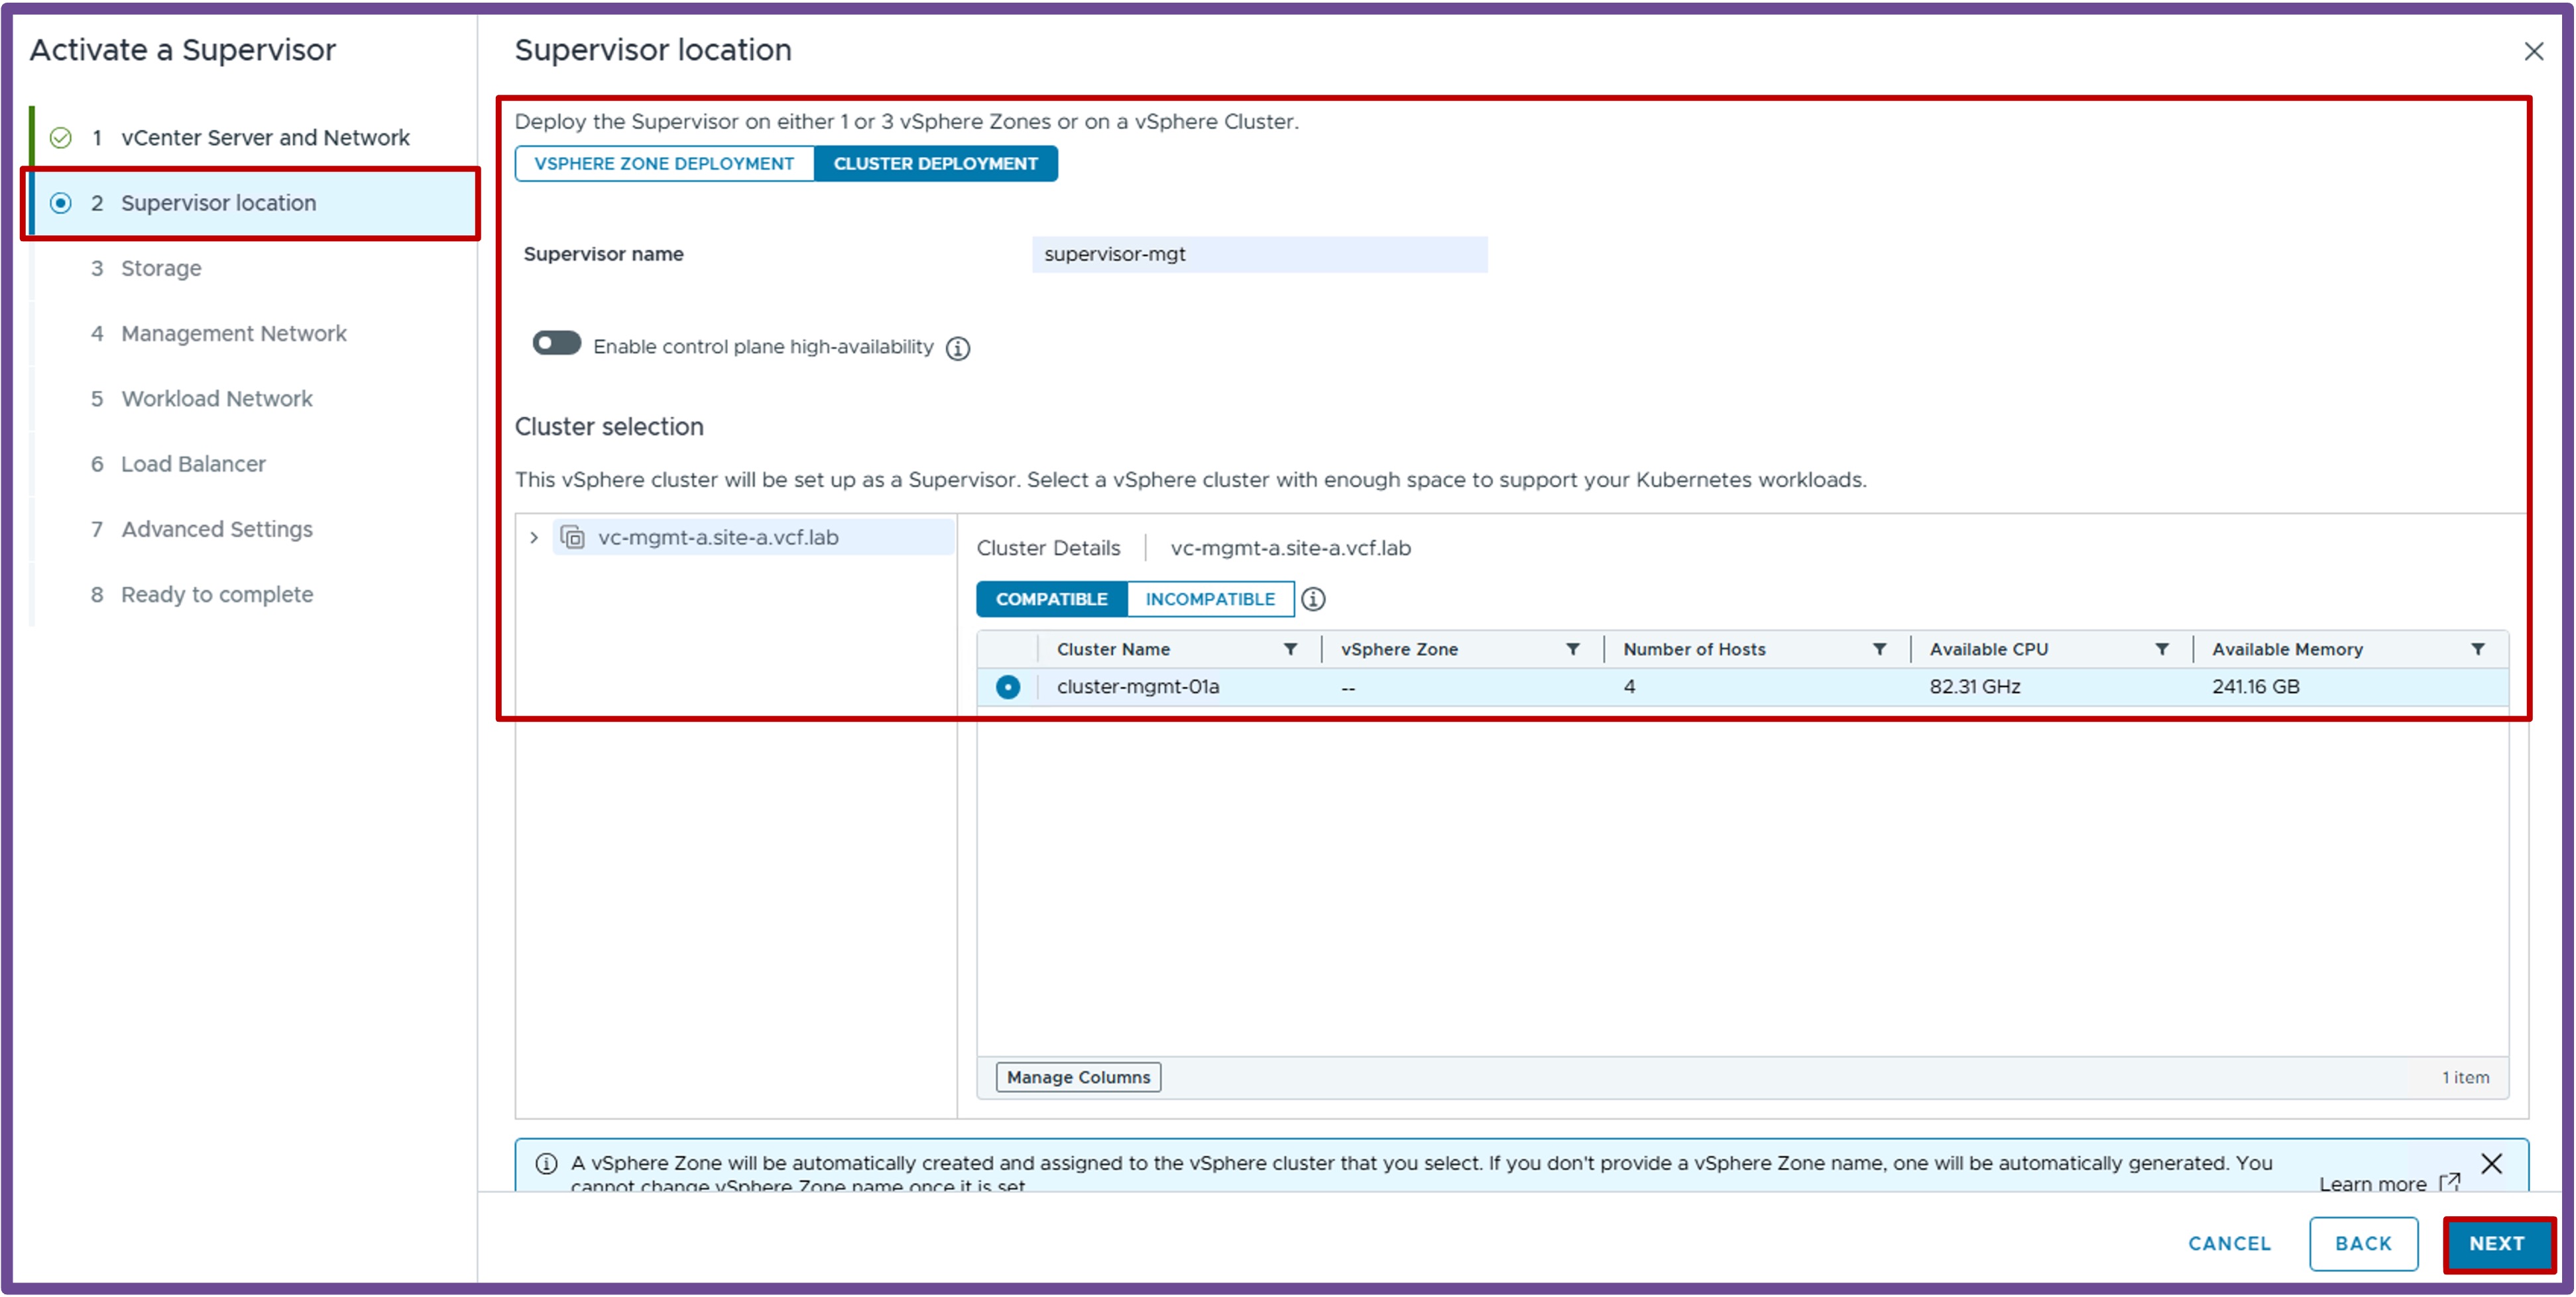Go to step 7 Advanced Settings
The width and height of the screenshot is (2576, 1297).
tap(217, 529)
